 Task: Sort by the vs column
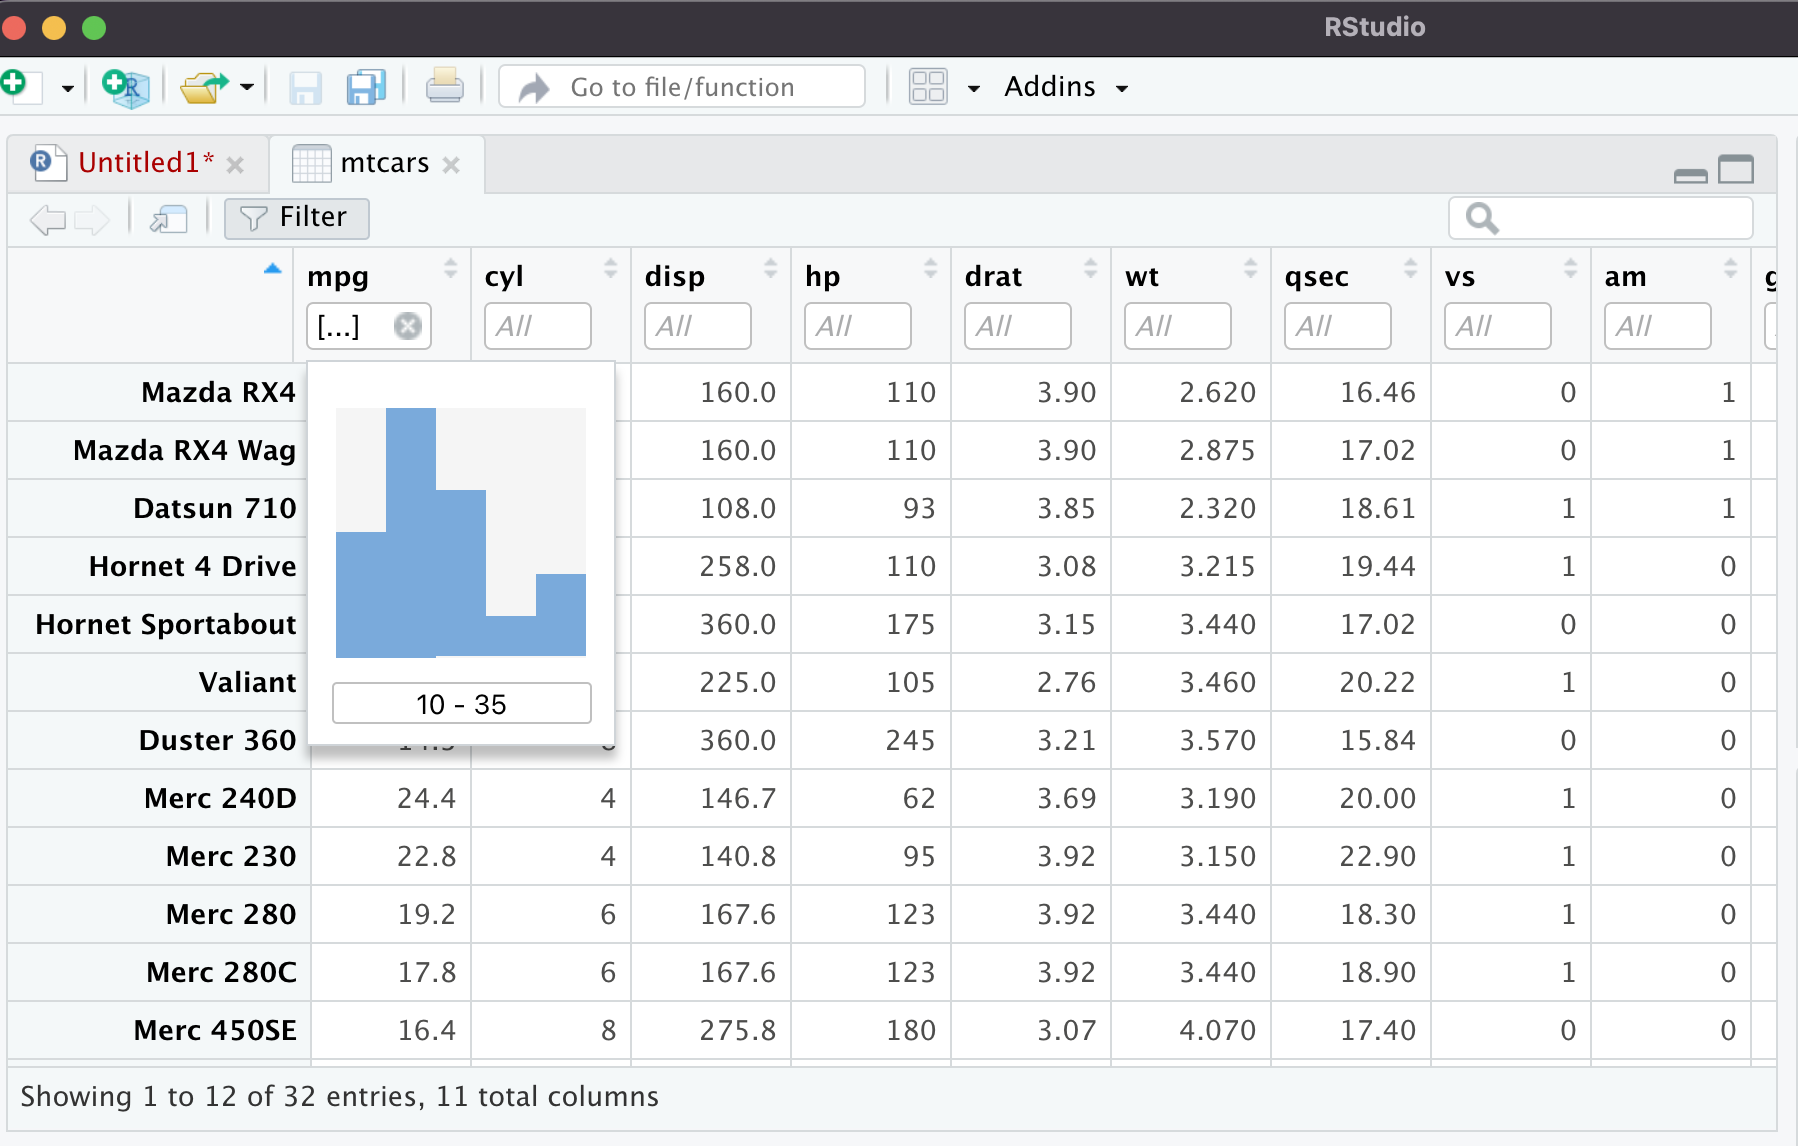[1570, 268]
